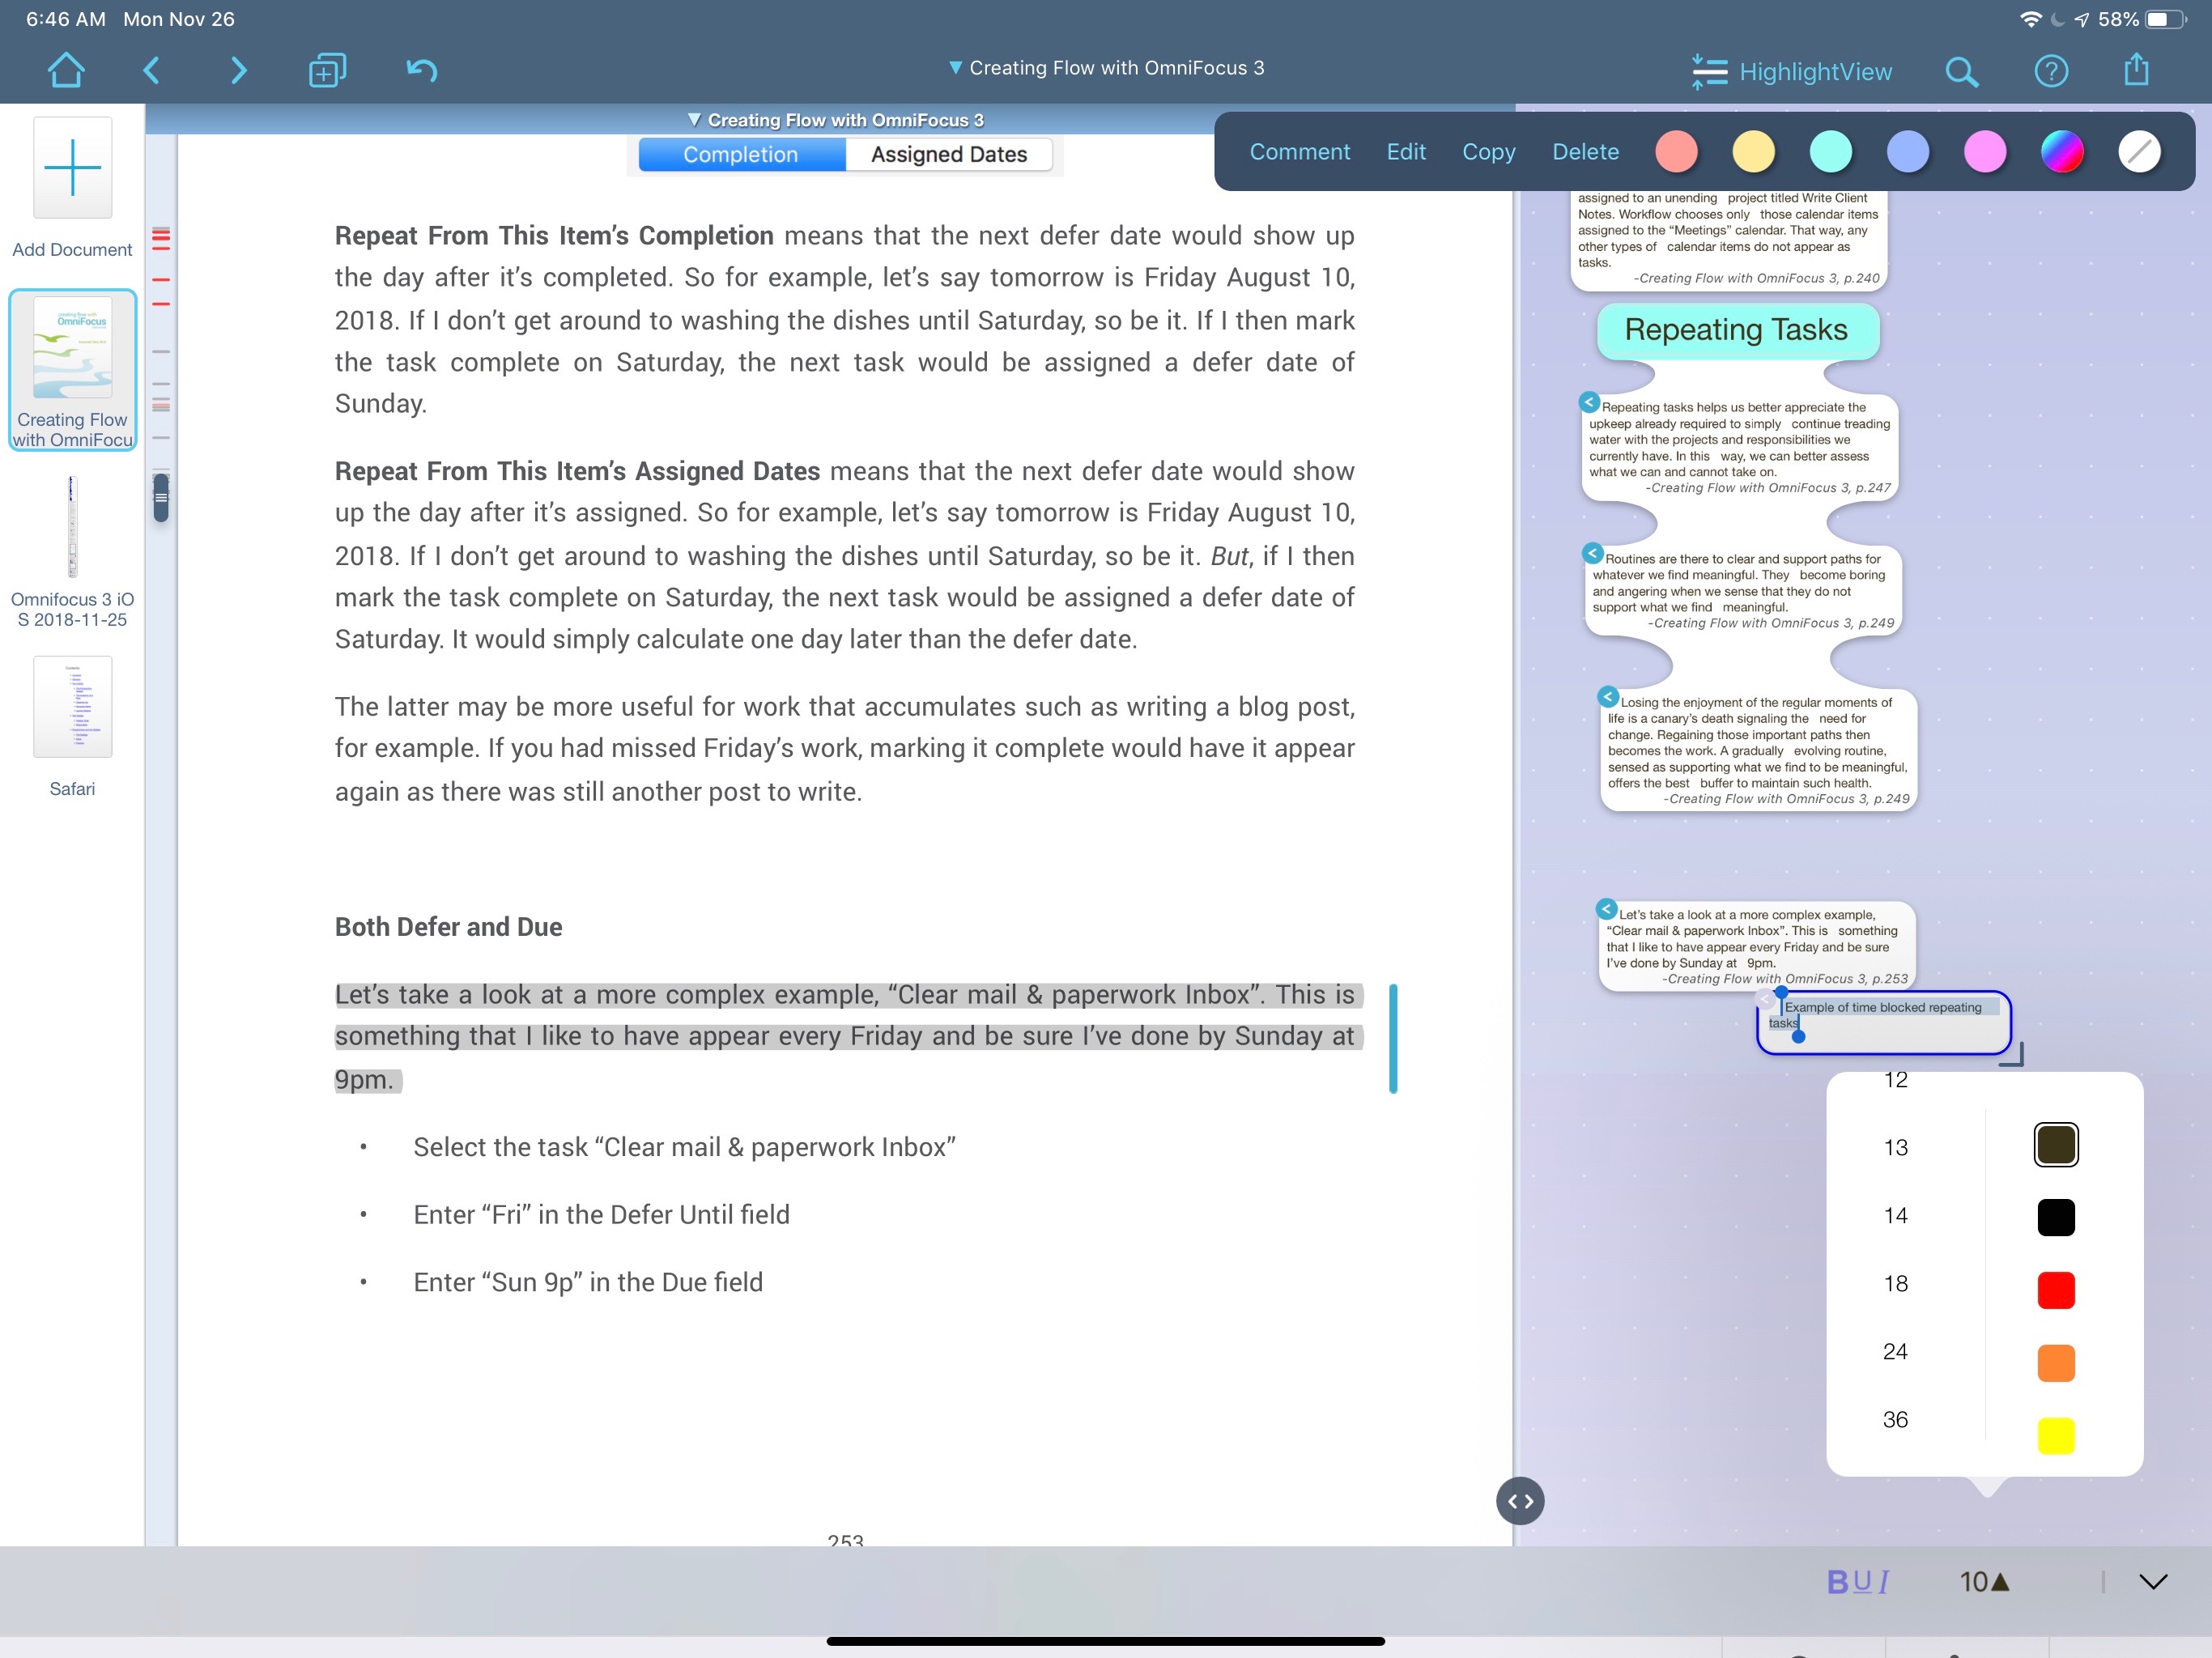Add a new document with plus tile

tap(72, 167)
